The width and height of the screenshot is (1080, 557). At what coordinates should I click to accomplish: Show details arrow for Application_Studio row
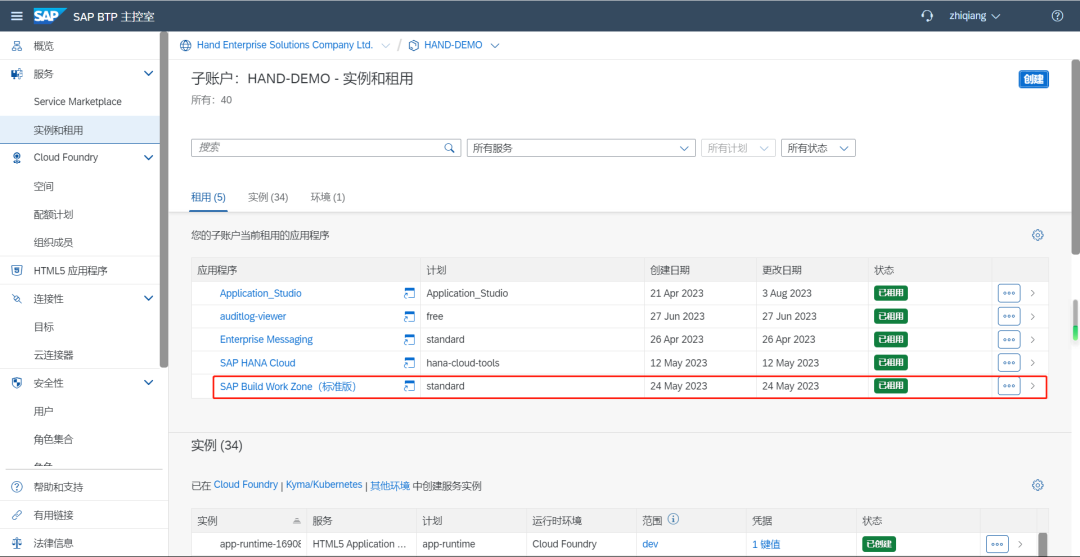1032,293
